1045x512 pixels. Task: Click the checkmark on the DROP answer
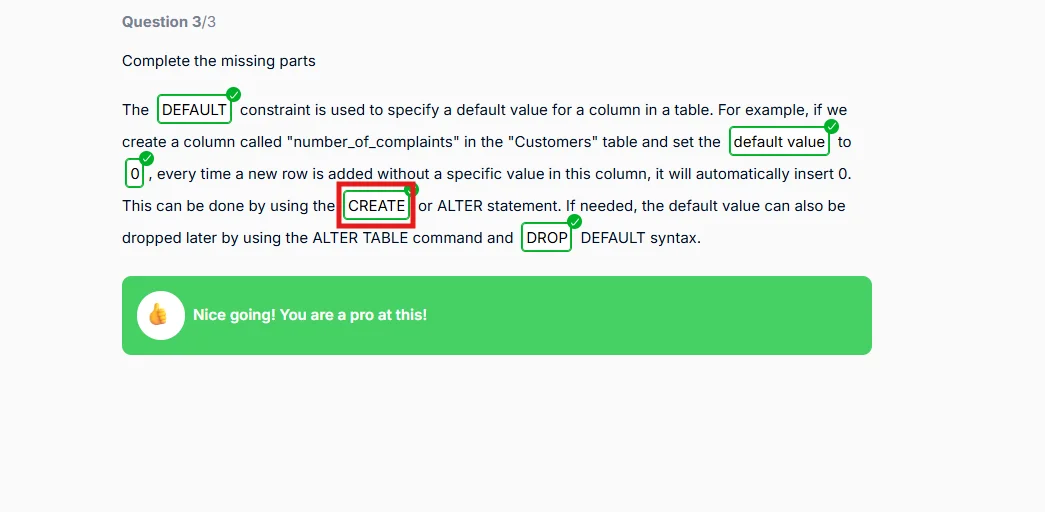(x=574, y=222)
